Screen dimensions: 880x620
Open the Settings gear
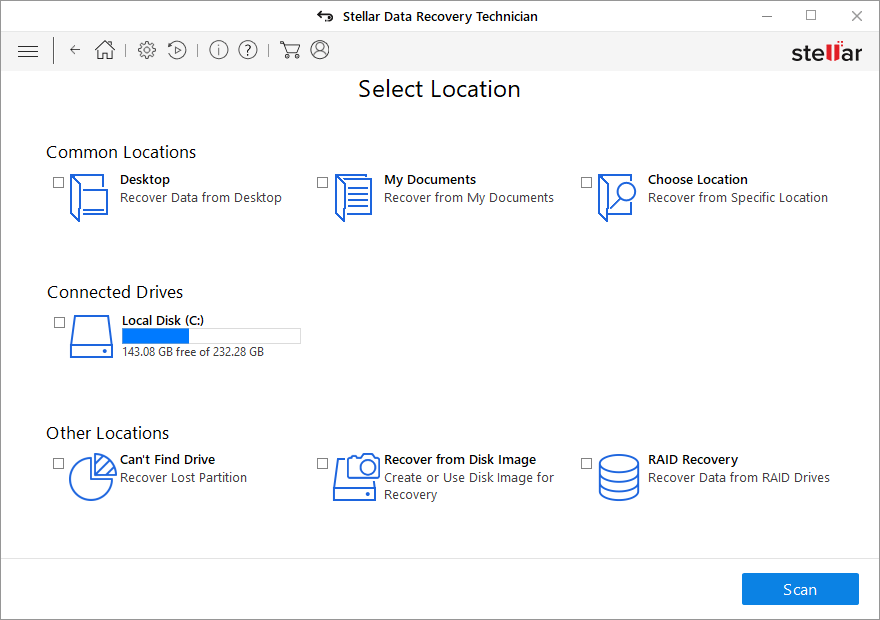[x=147, y=50]
